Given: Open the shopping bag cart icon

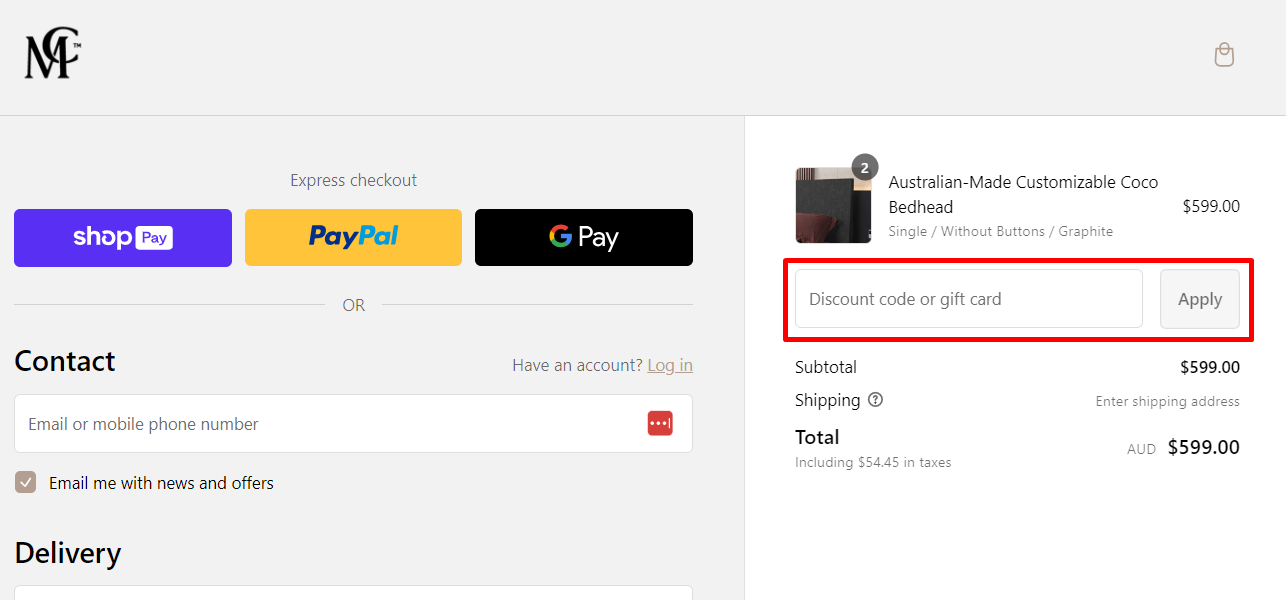Looking at the screenshot, I should point(1224,55).
